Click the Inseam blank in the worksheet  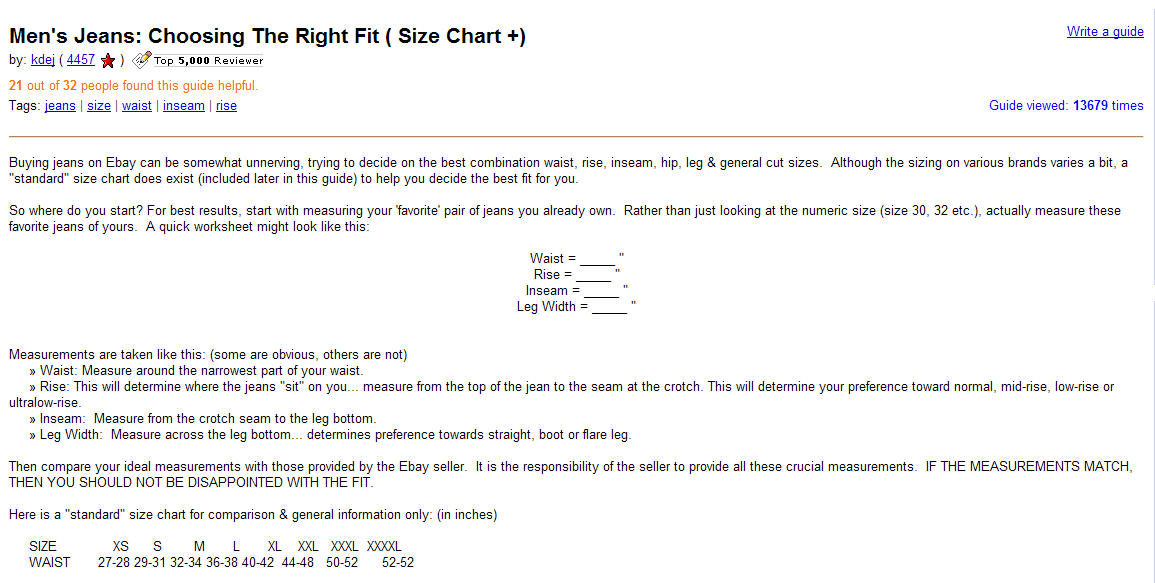tap(601, 290)
